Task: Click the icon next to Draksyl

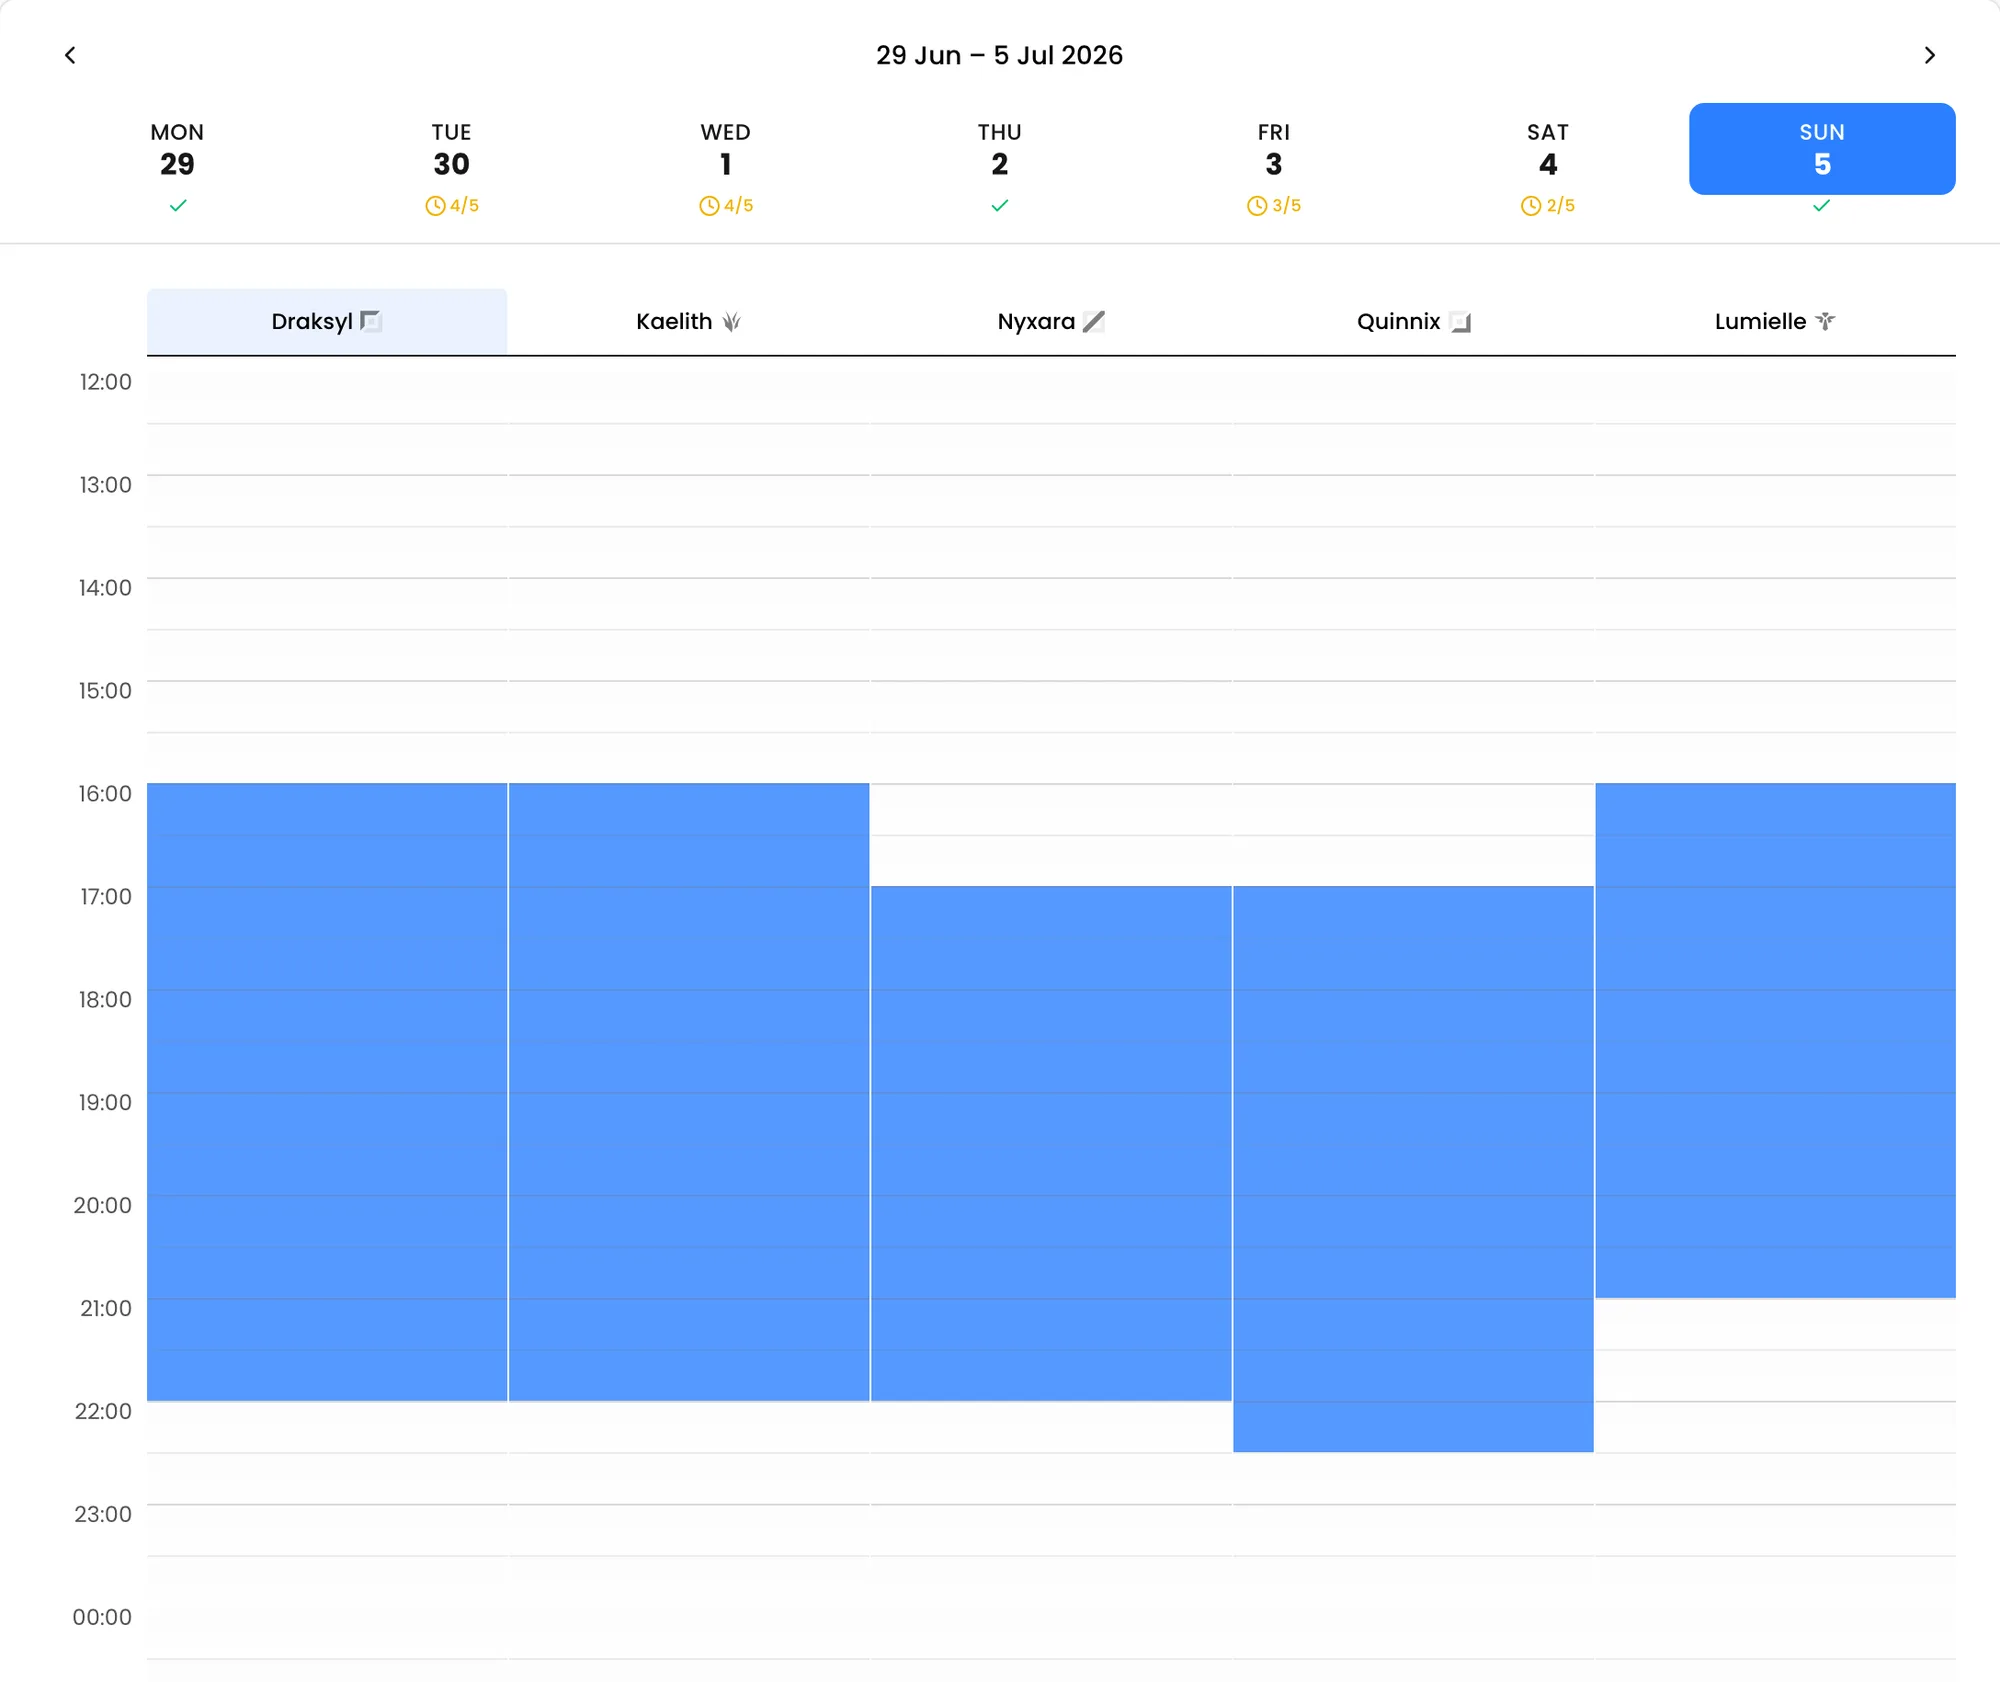Action: coord(371,321)
